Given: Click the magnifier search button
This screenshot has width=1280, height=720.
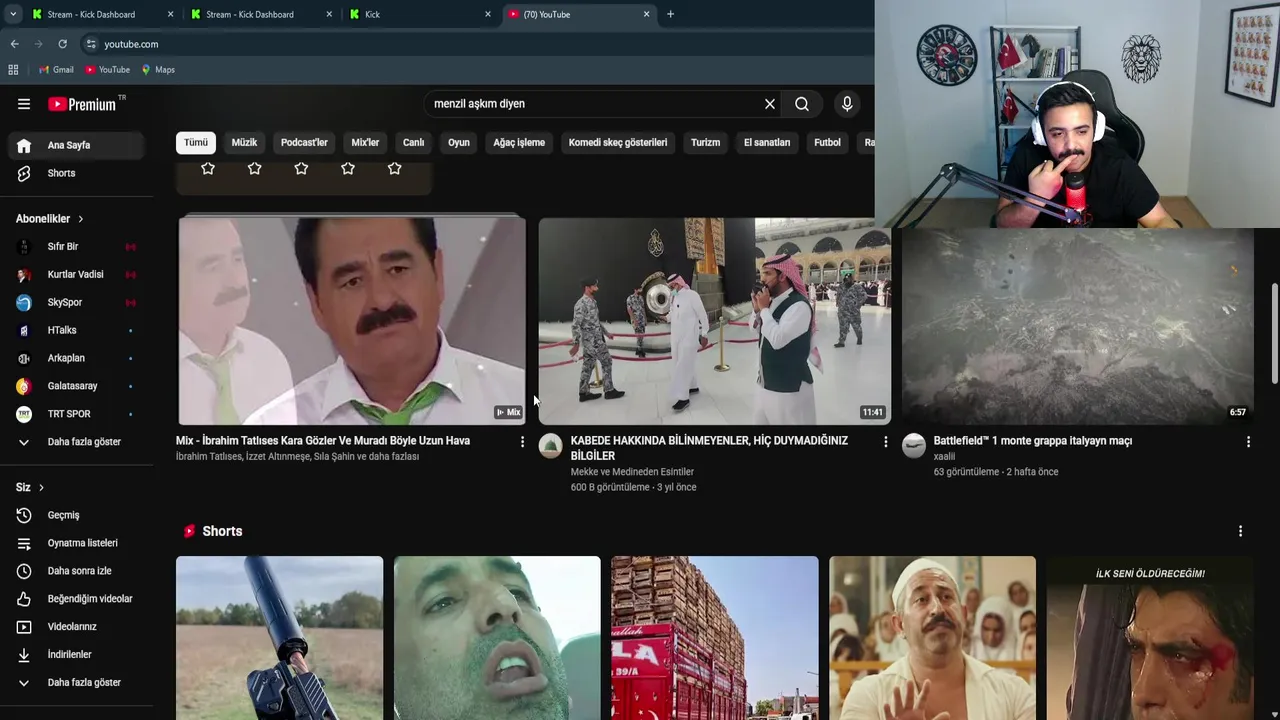Looking at the screenshot, I should point(802,104).
